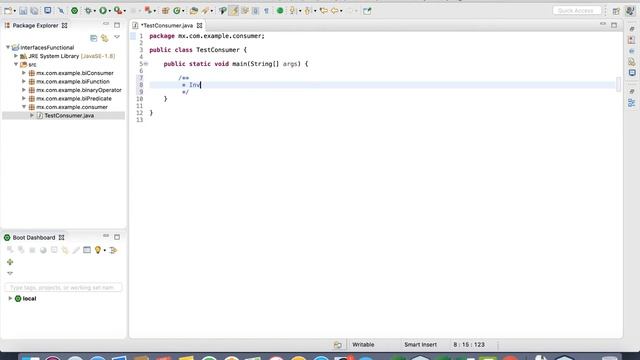640x360 pixels.
Task: Click the Open Perspective icon
Action: (x=616, y=11)
